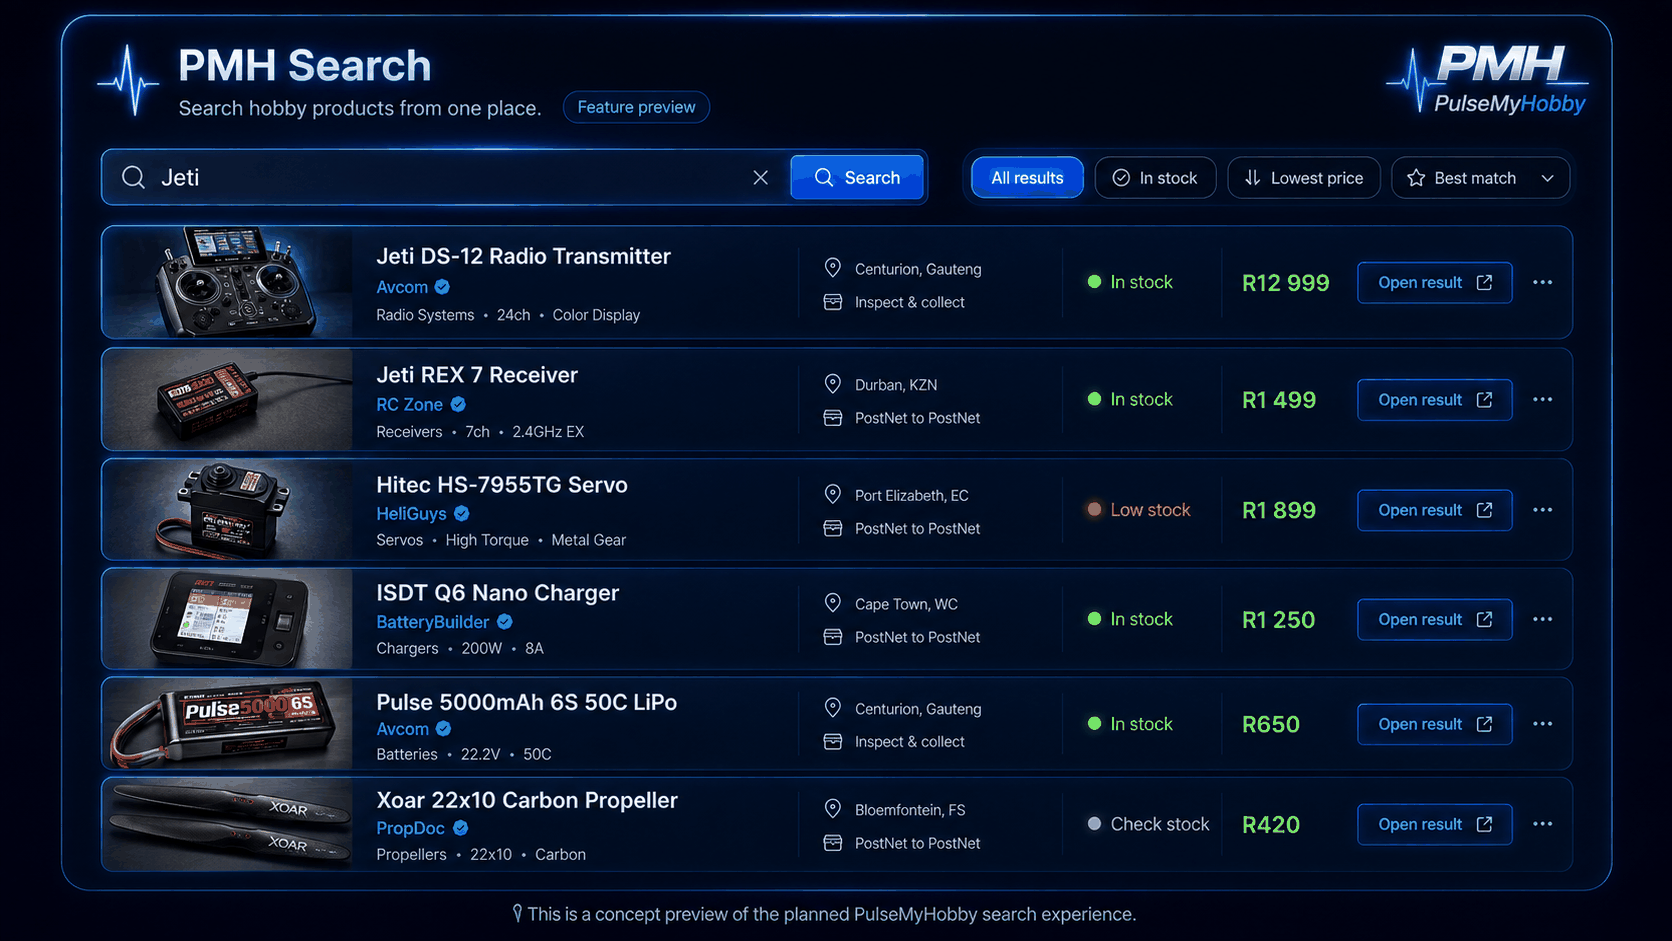Screen dimensions: 1672x941
Task: Click the Search button
Action: (857, 177)
